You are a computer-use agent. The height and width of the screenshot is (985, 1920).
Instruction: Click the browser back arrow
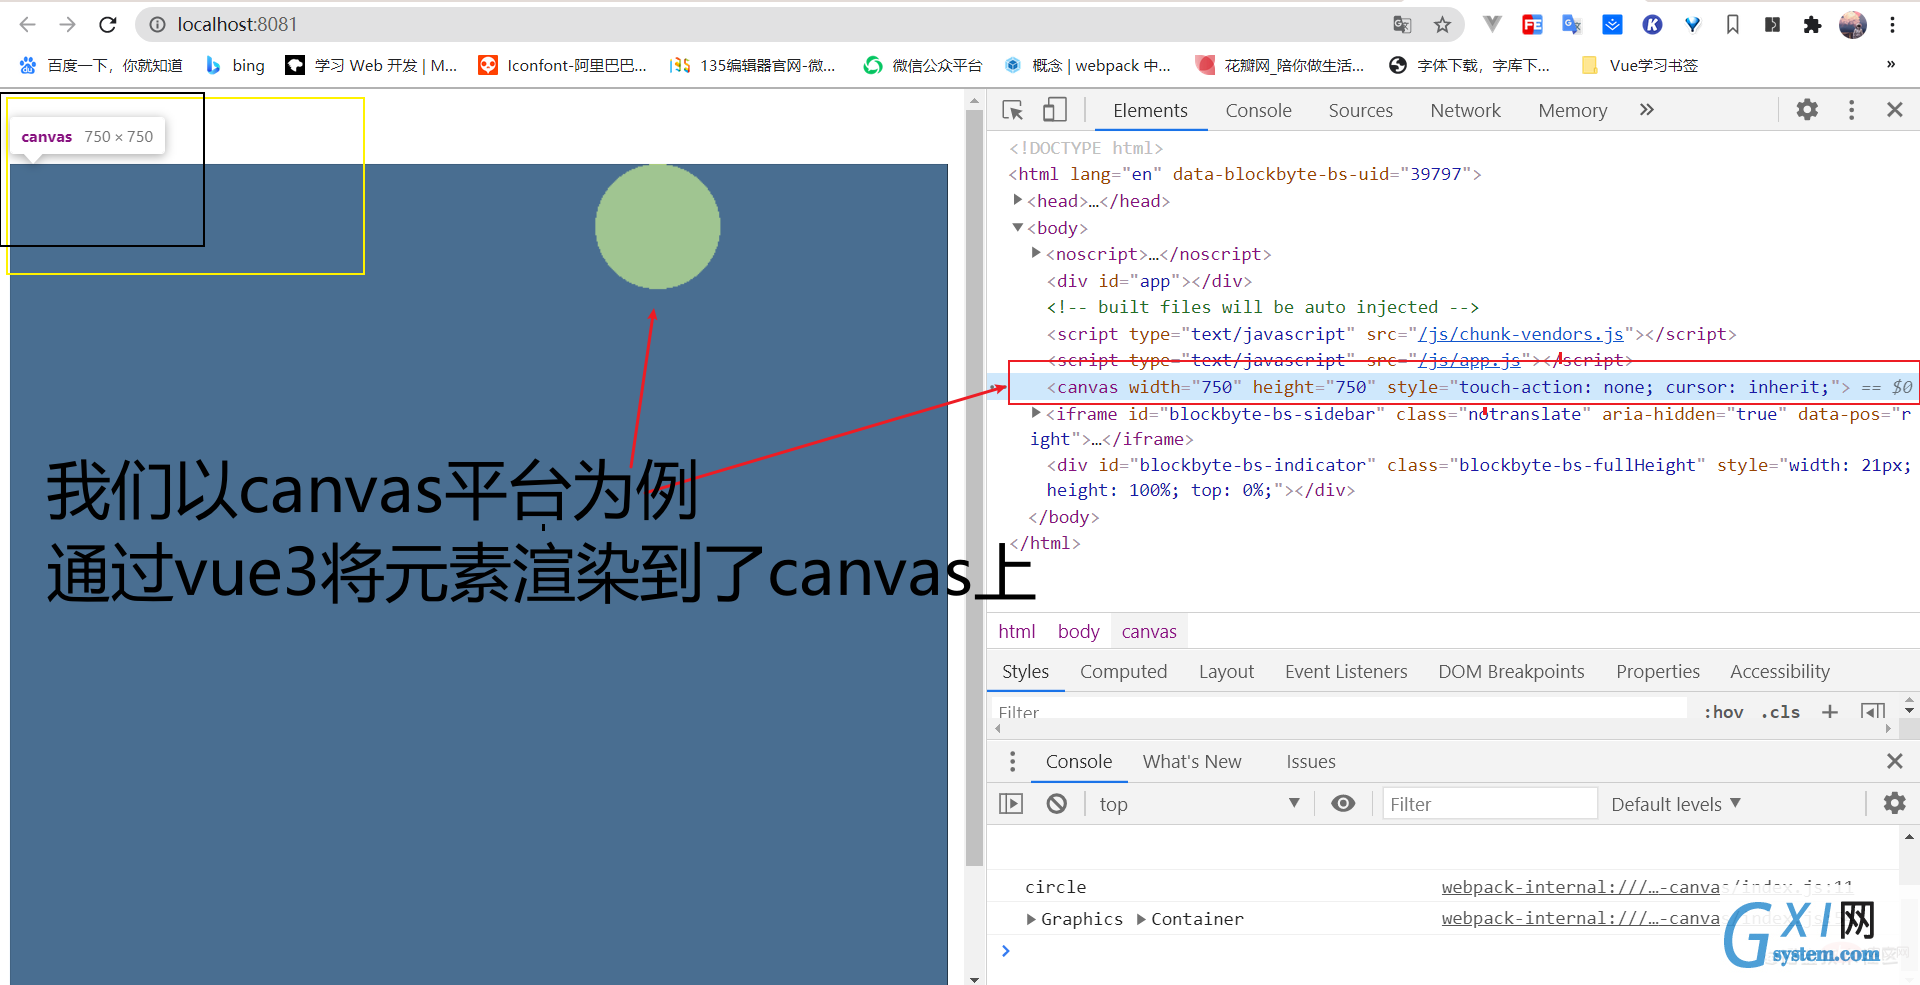pyautogui.click(x=28, y=24)
